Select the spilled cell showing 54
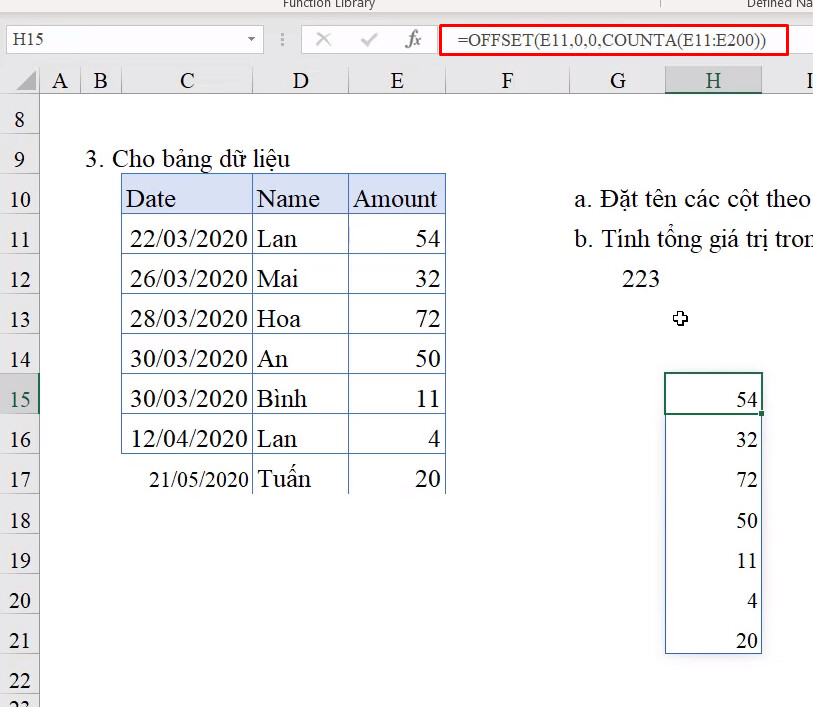 [x=713, y=394]
